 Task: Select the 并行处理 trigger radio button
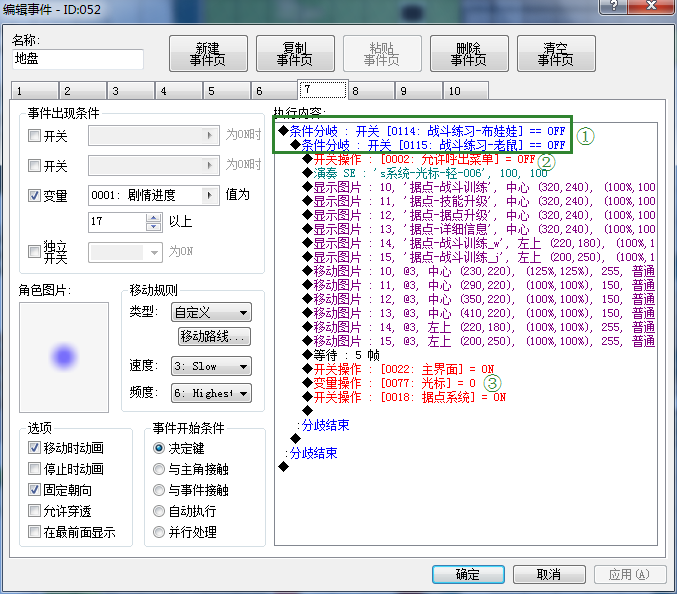159,532
